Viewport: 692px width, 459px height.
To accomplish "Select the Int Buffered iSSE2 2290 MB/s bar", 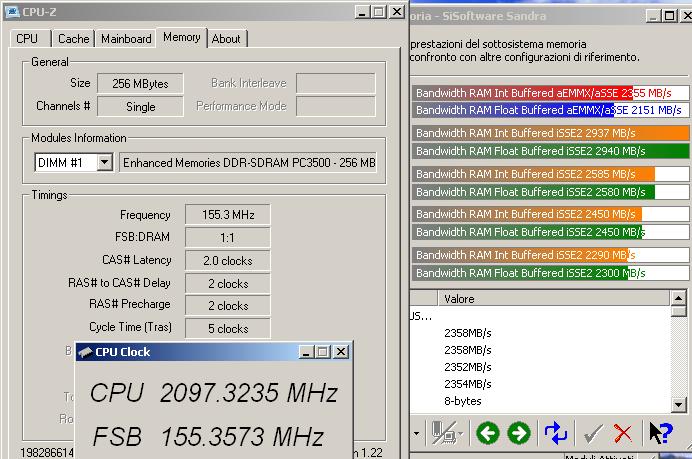I will [550, 255].
